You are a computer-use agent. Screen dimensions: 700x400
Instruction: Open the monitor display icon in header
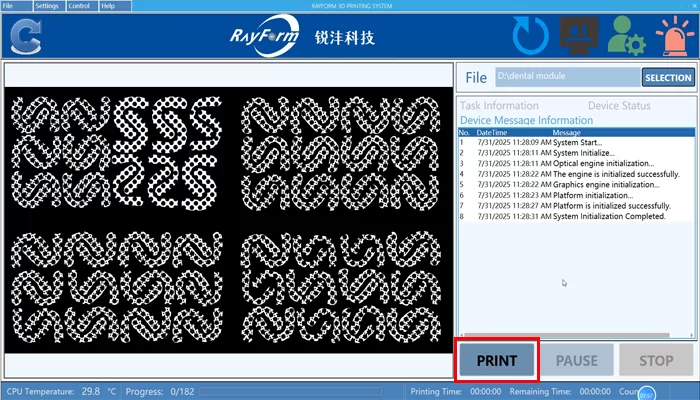(x=579, y=35)
